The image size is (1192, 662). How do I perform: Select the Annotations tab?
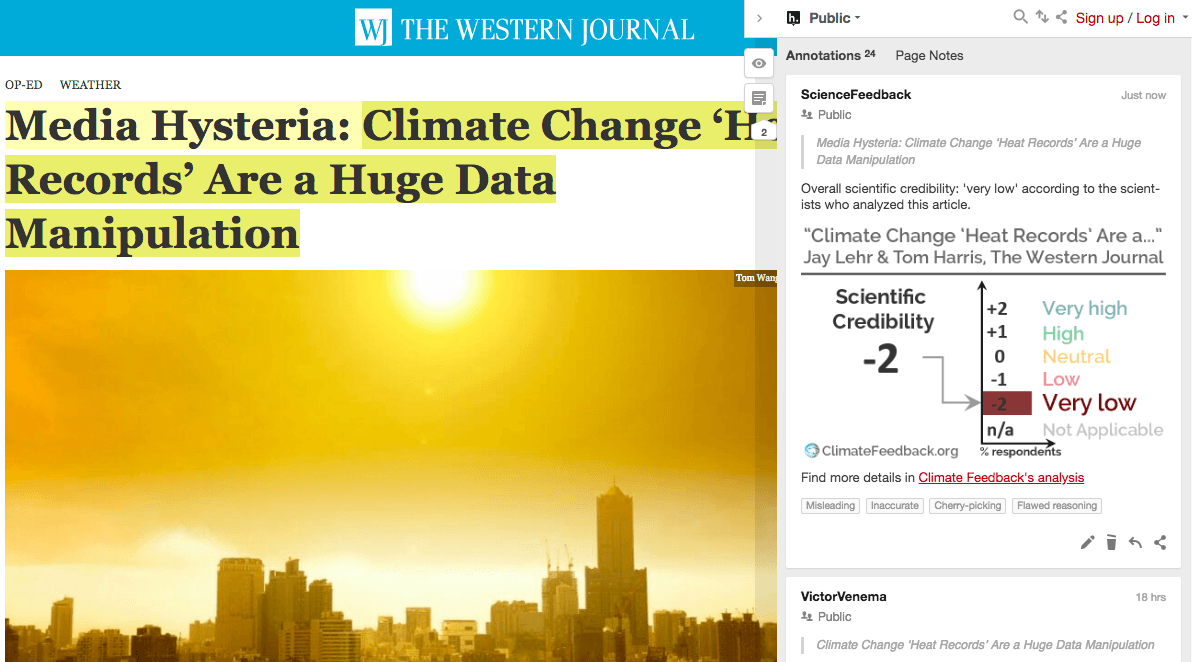830,55
